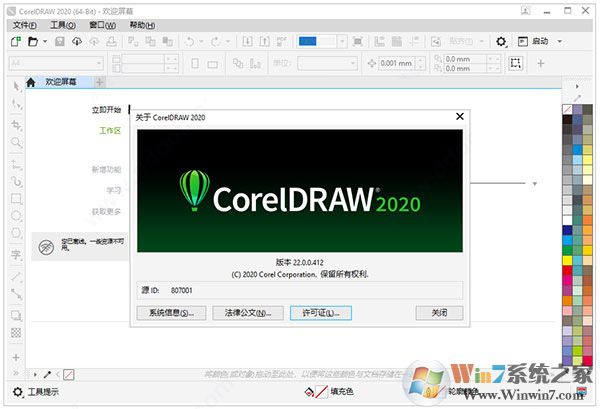Select the Pick tool in the toolbox
Viewport: 600px width, 409px height.
[x=16, y=86]
